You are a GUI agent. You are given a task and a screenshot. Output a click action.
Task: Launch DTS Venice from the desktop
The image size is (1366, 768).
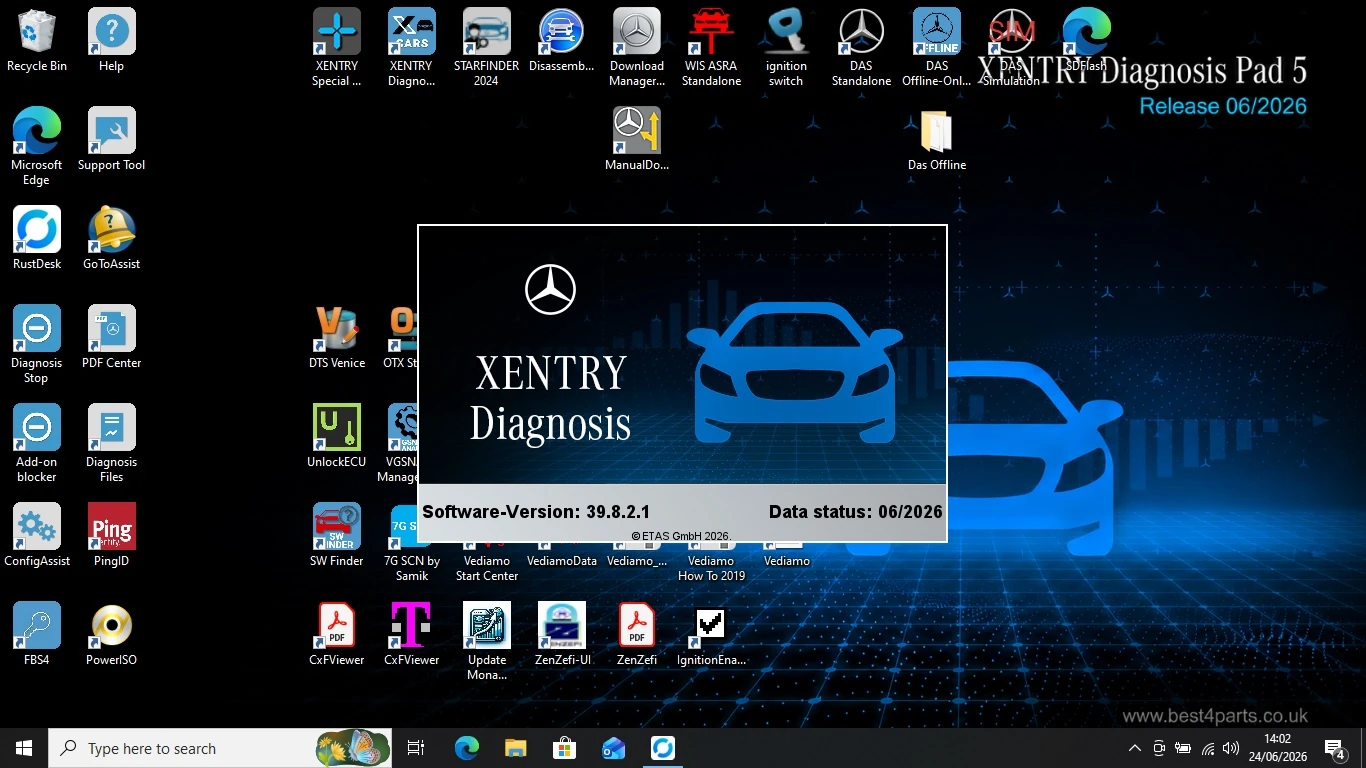coord(337,338)
